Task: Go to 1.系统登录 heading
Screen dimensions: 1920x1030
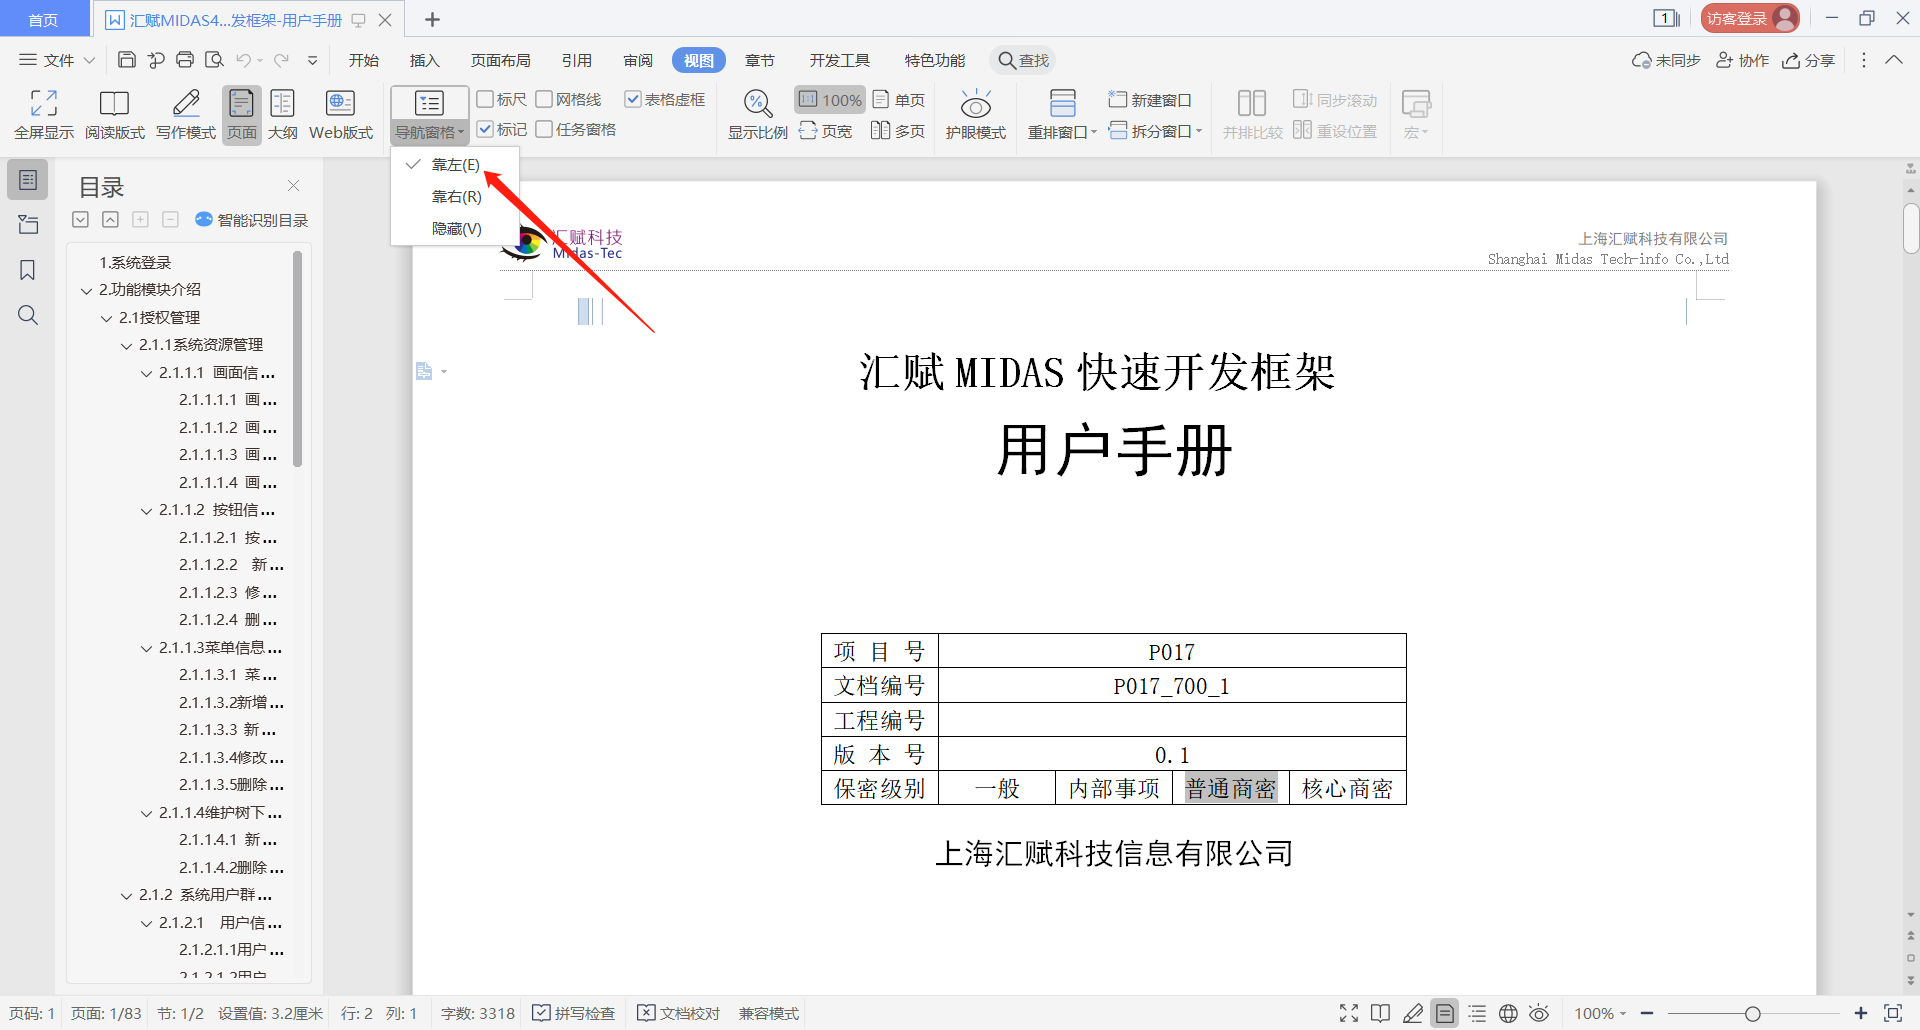Action: [x=135, y=262]
